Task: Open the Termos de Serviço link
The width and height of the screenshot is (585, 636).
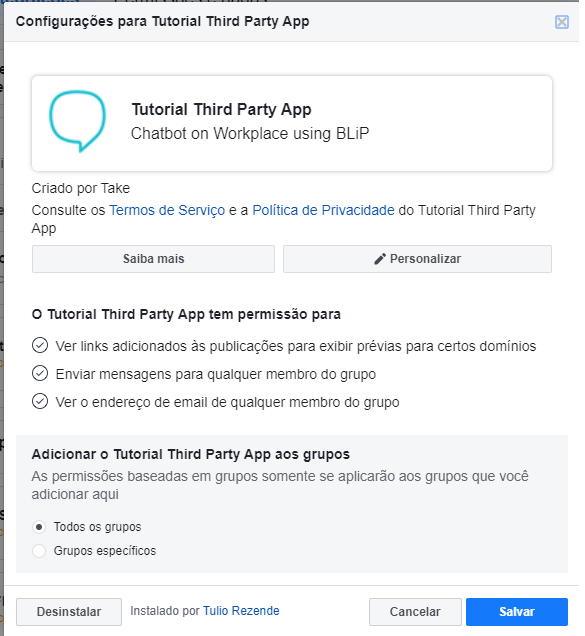Action: [167, 210]
